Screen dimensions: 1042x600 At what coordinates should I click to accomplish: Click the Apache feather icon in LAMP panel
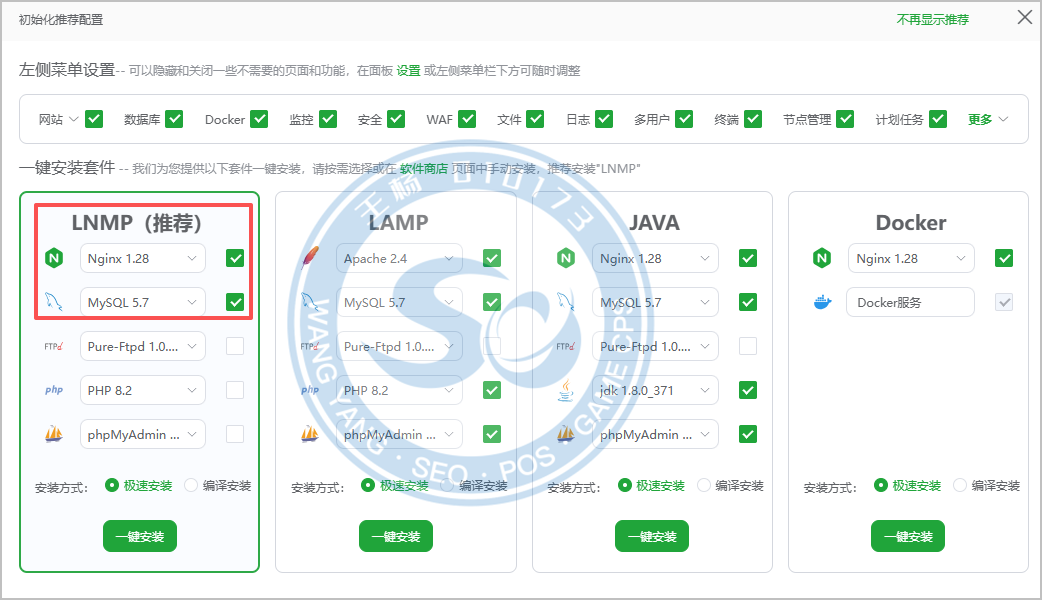pyautogui.click(x=310, y=258)
